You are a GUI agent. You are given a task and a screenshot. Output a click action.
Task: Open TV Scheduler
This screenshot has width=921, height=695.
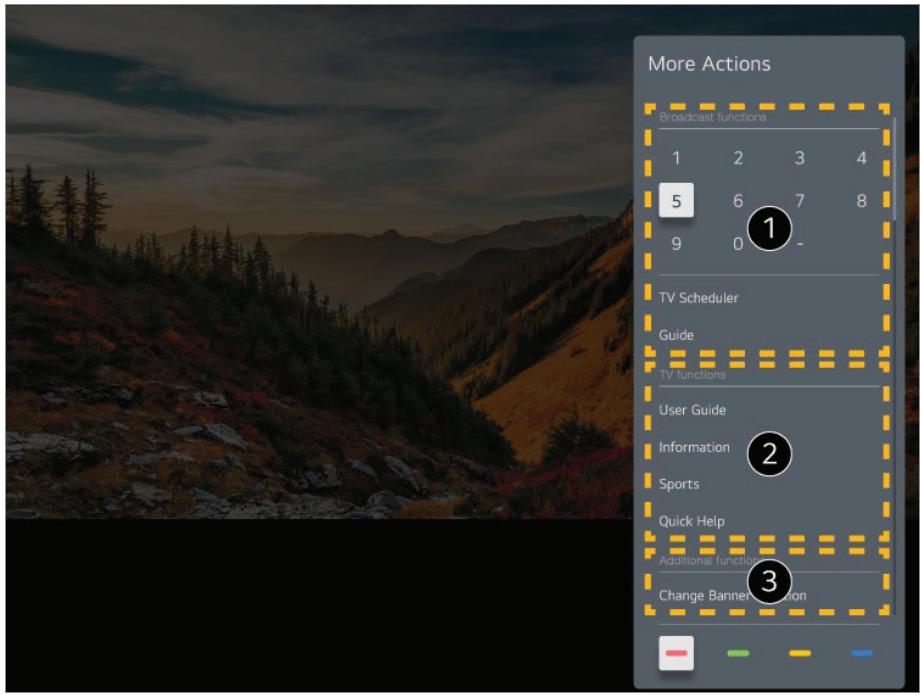click(698, 298)
